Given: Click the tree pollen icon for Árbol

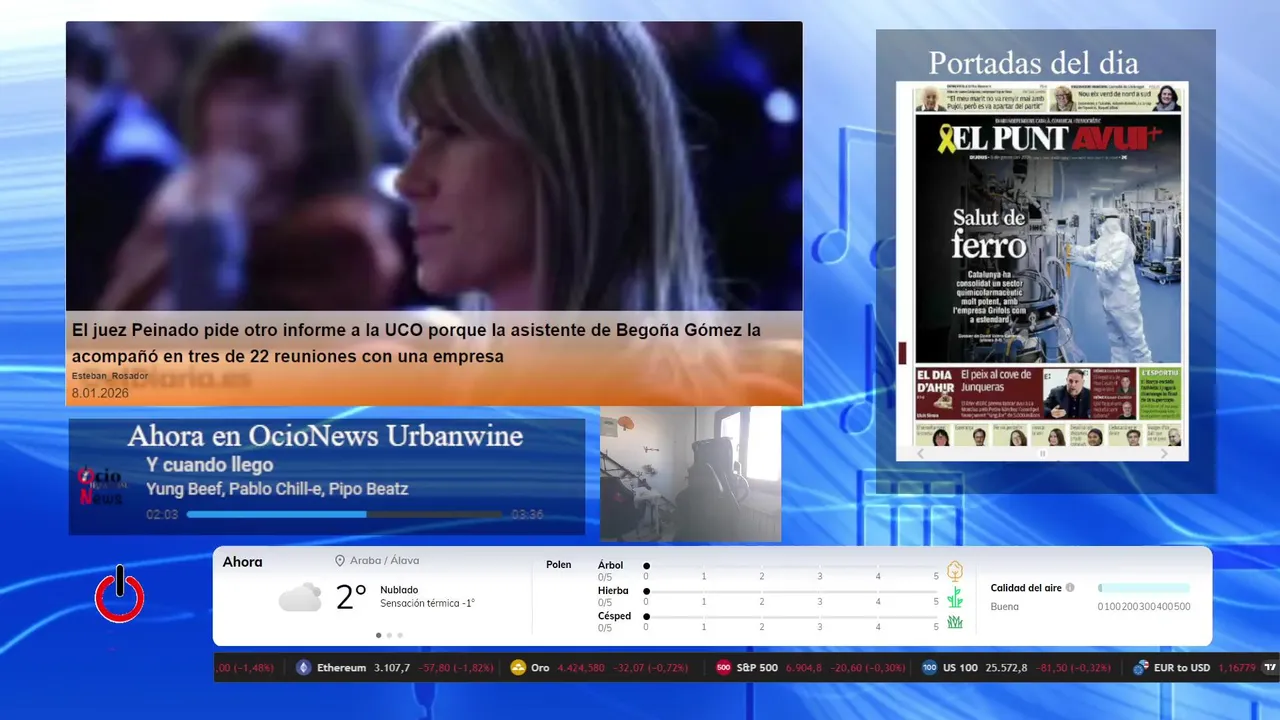Looking at the screenshot, I should point(955,571).
